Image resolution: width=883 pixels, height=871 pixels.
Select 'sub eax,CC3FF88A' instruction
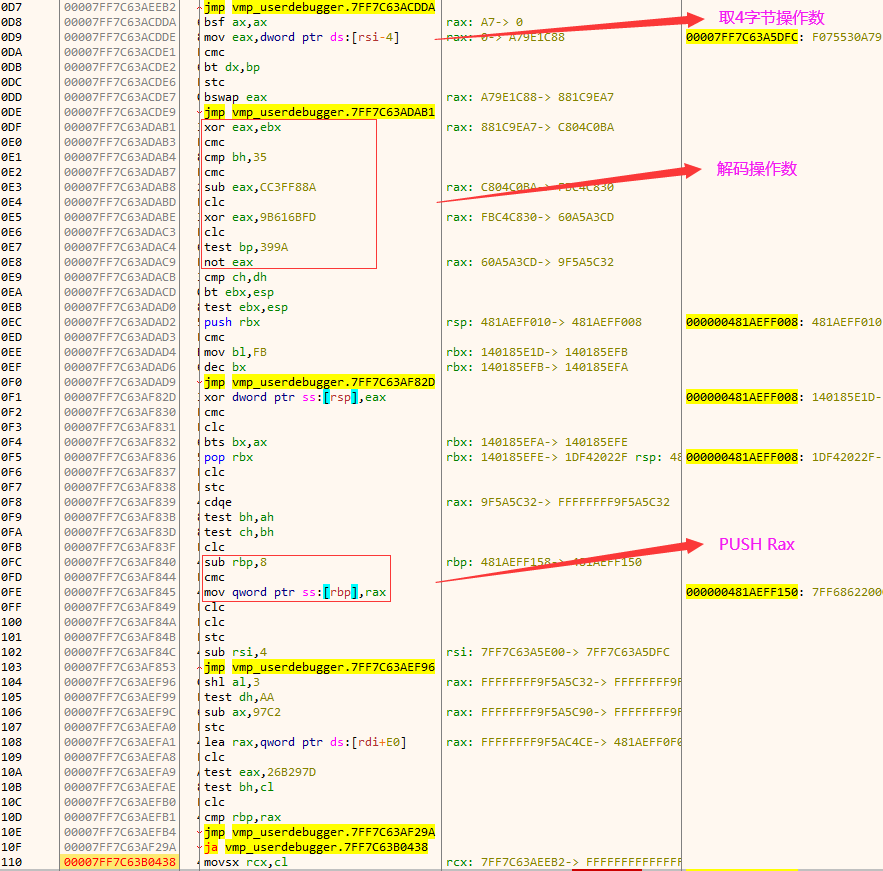tap(260, 187)
